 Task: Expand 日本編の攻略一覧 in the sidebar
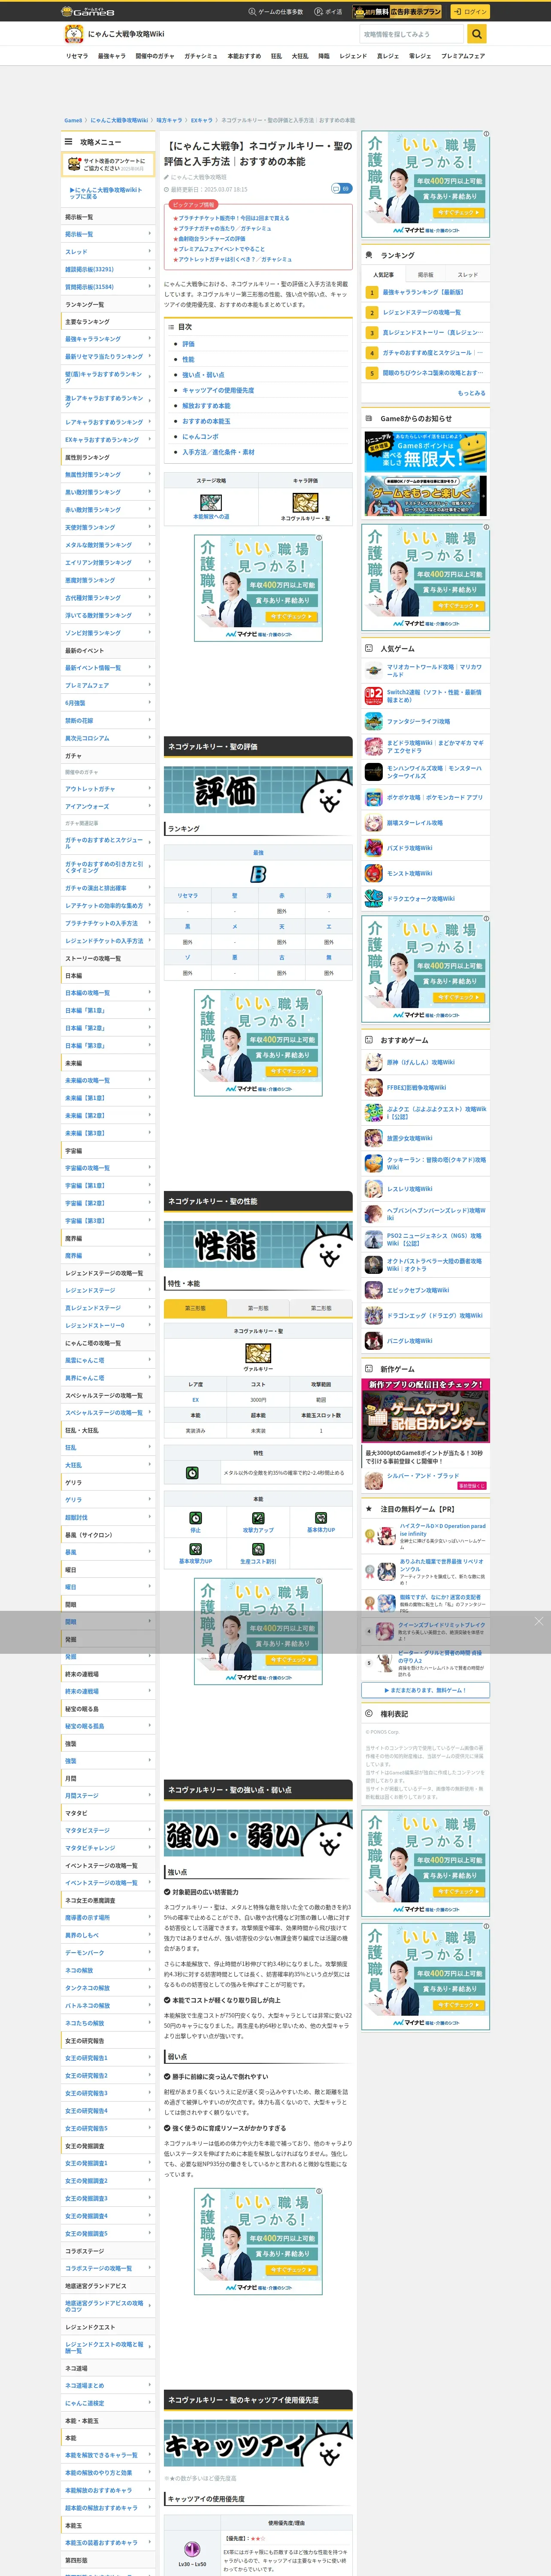108,993
